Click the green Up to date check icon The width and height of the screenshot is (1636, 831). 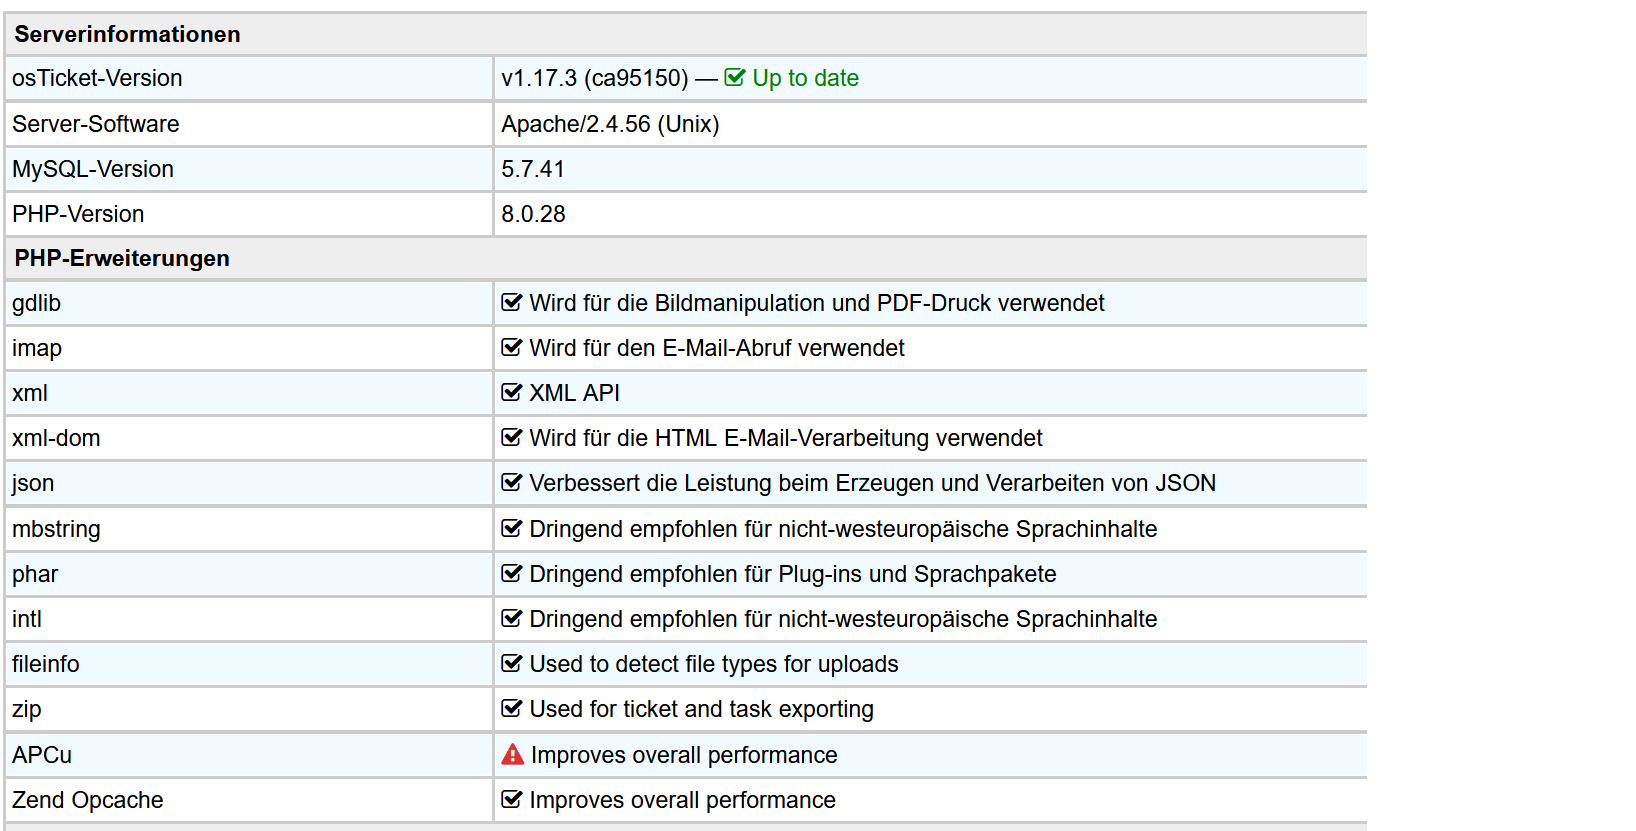(734, 78)
